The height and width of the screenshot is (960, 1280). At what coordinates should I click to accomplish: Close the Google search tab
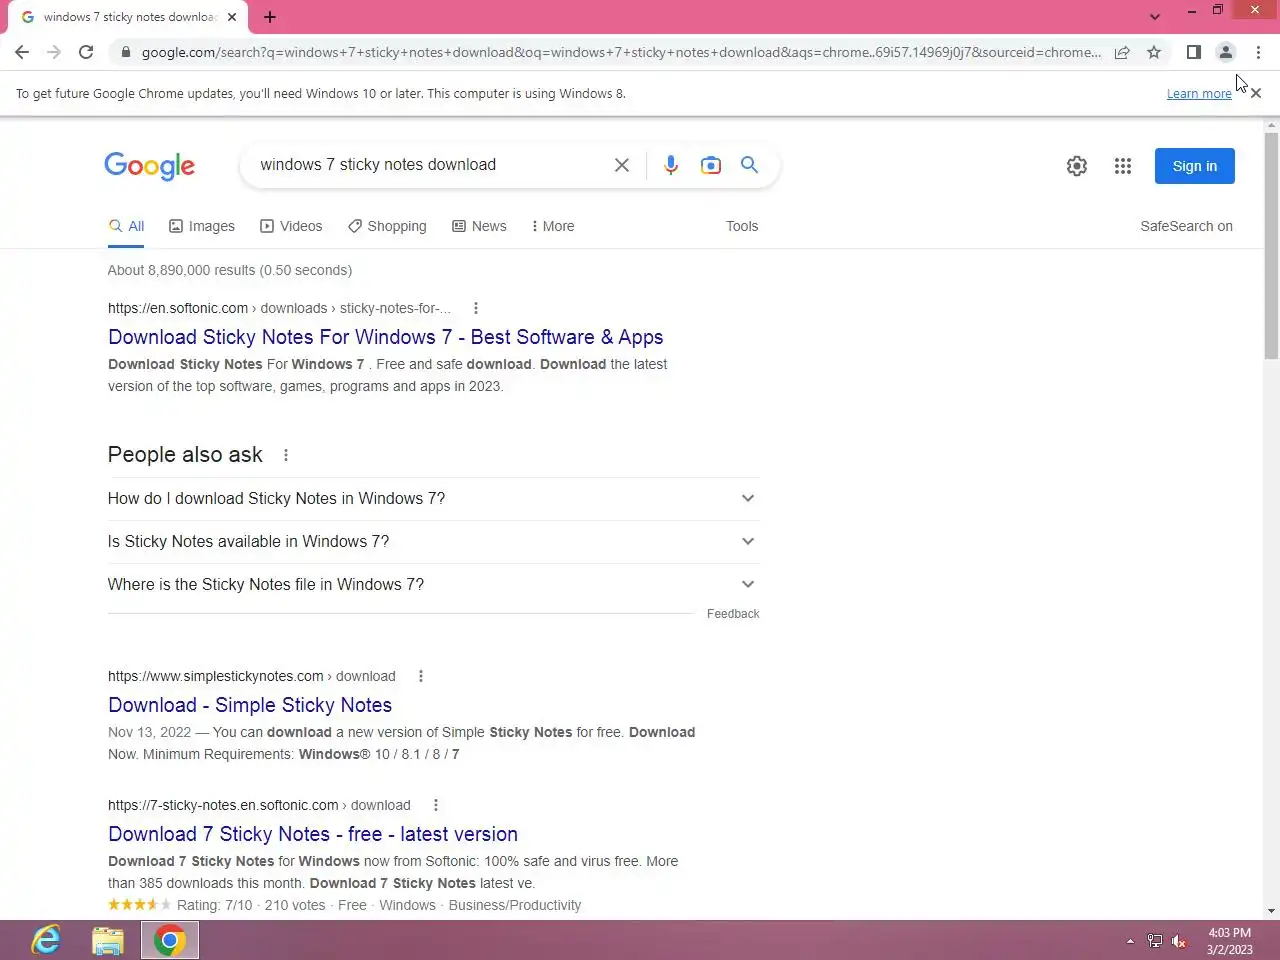pyautogui.click(x=232, y=17)
